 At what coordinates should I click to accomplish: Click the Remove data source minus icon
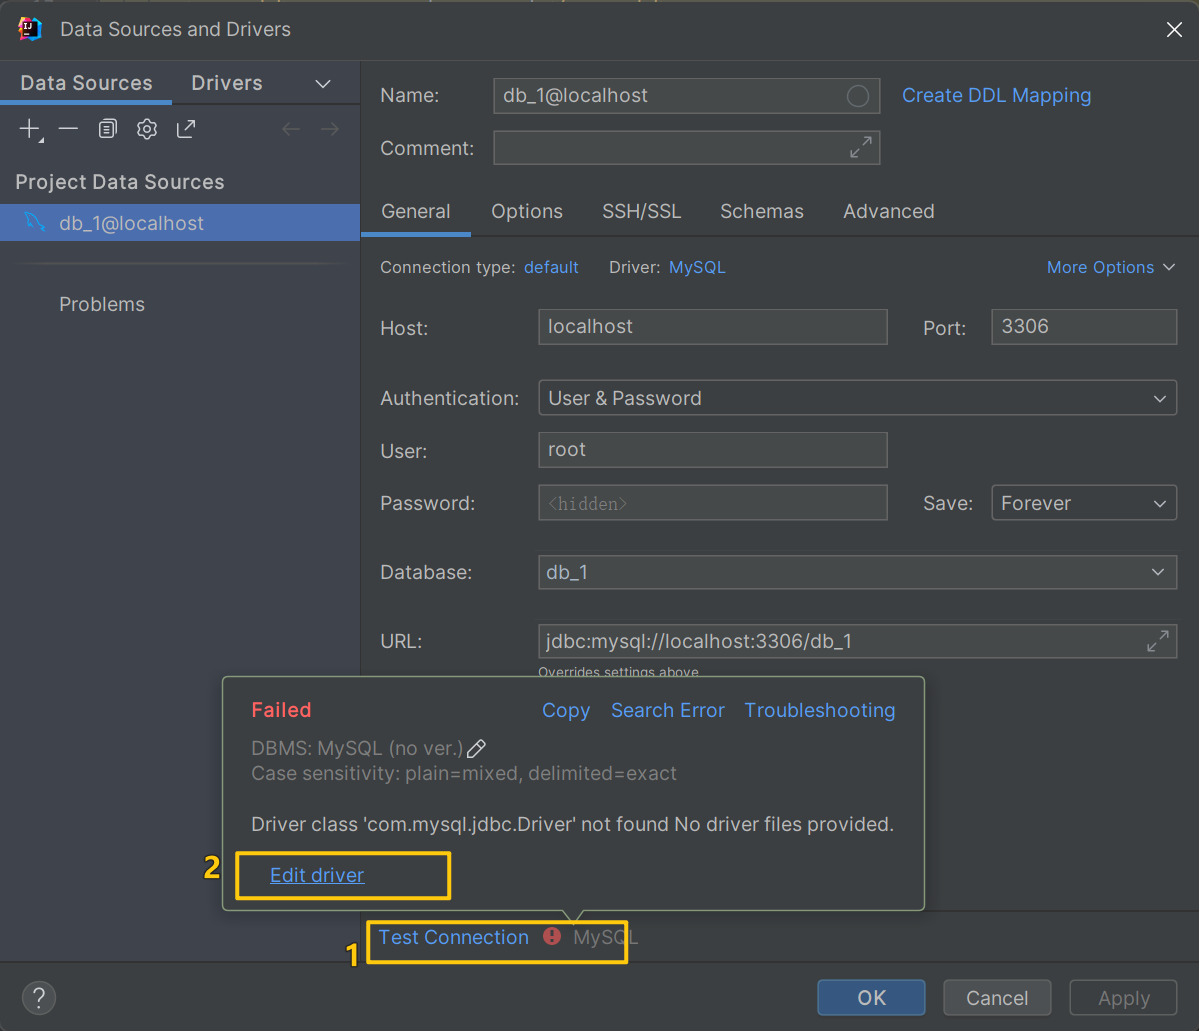[x=69, y=129]
